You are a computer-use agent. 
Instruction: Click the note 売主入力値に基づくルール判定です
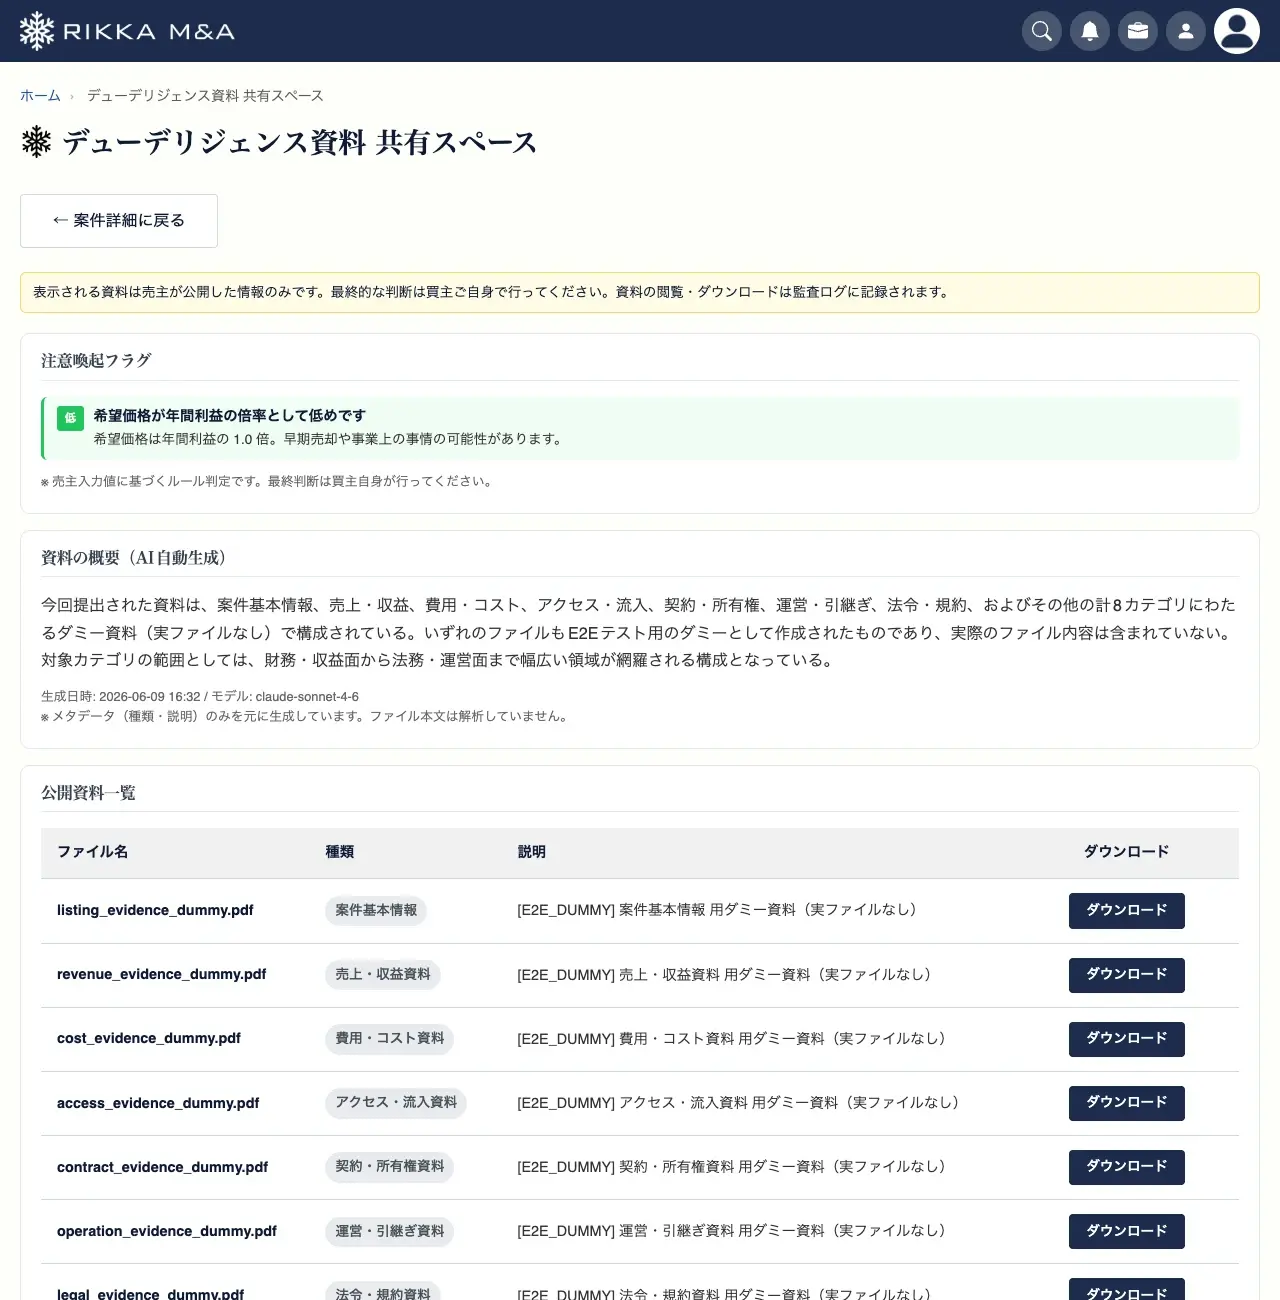[x=267, y=482]
